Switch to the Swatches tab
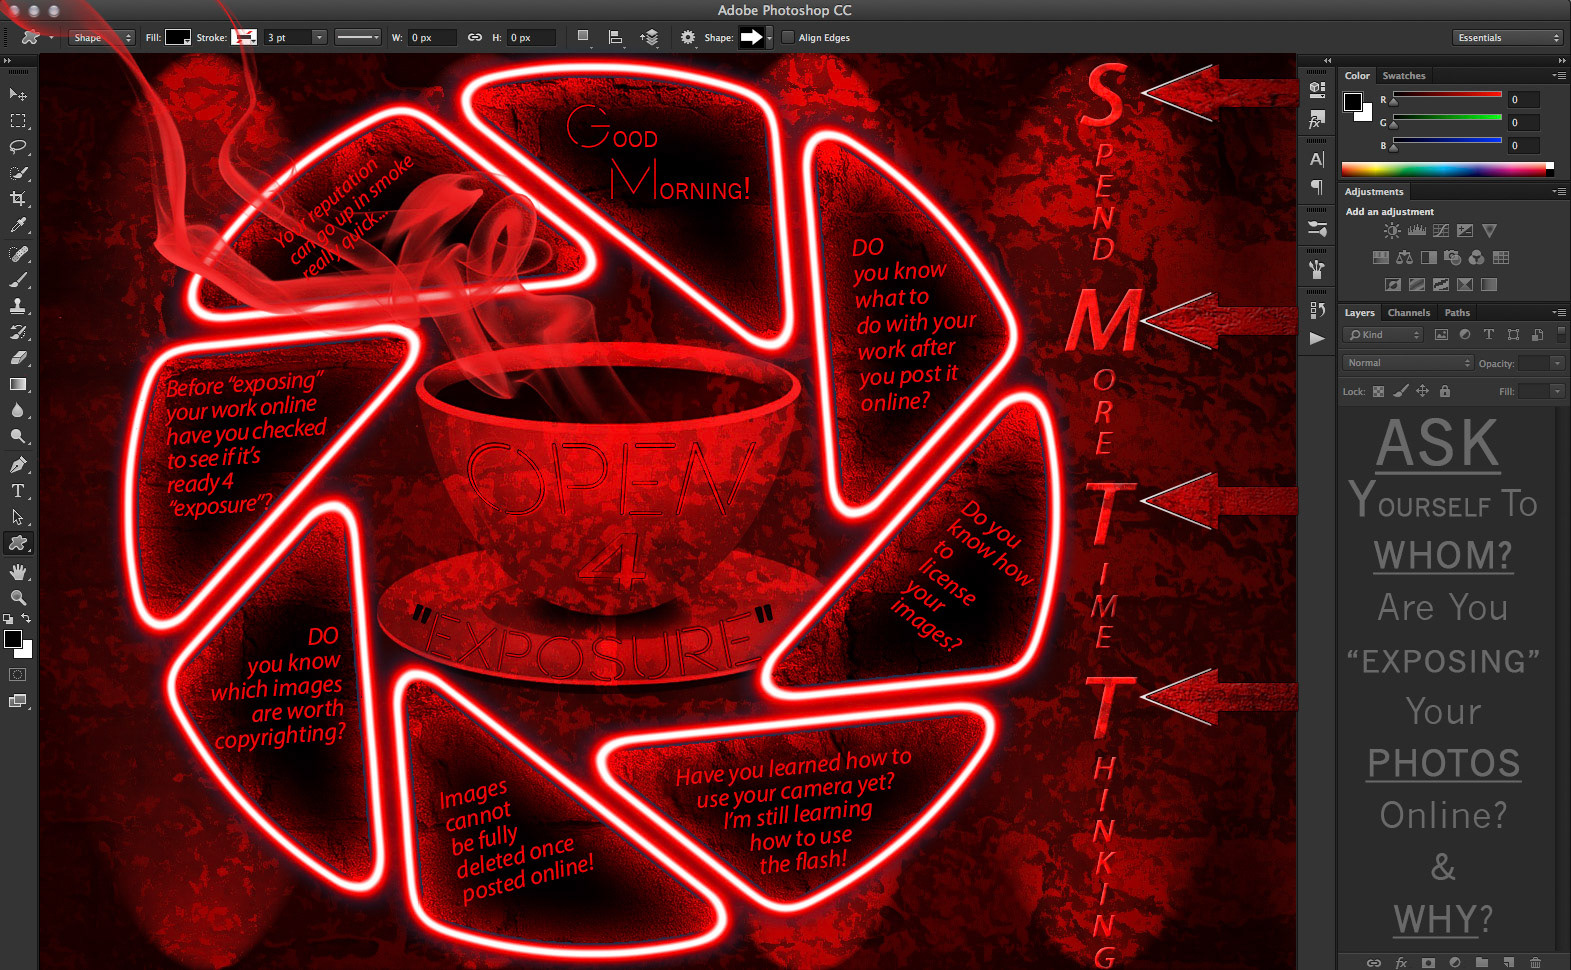 coord(1404,75)
